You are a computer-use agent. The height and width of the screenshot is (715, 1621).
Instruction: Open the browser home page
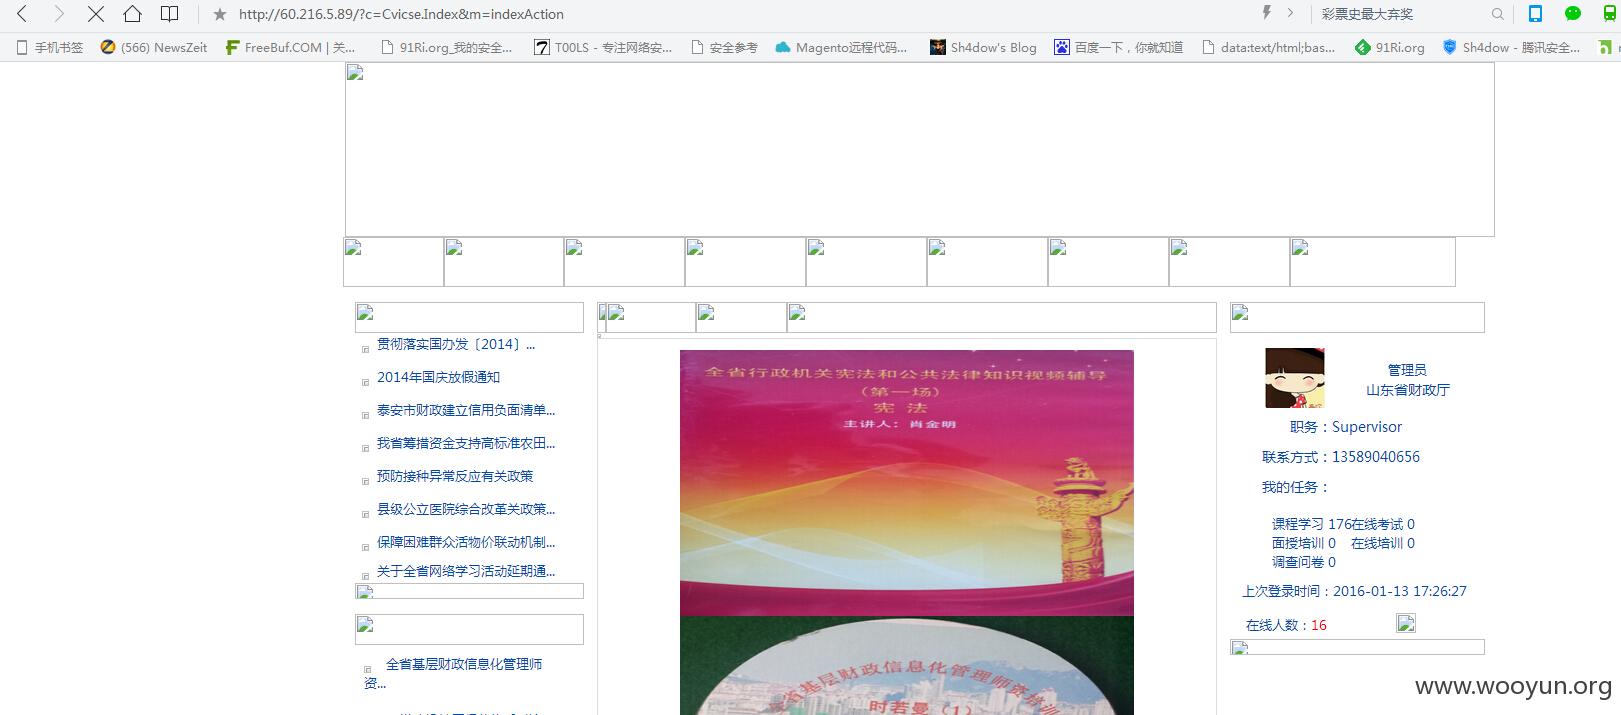tap(132, 14)
